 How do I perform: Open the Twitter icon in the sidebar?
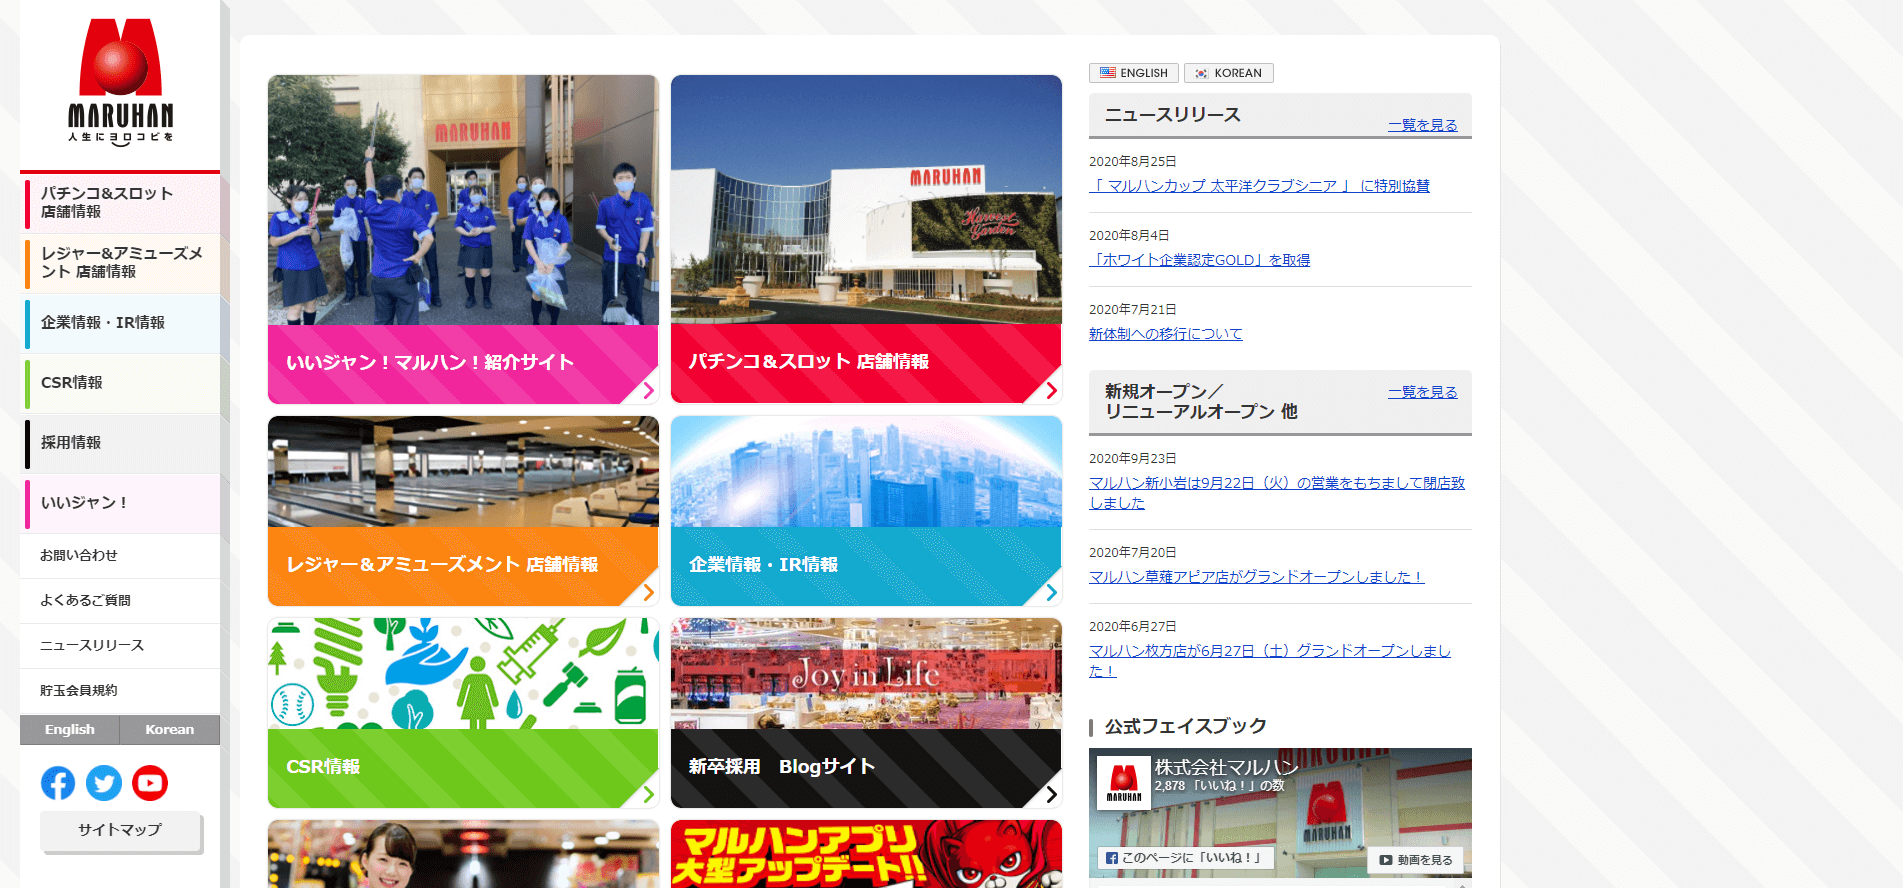[104, 783]
